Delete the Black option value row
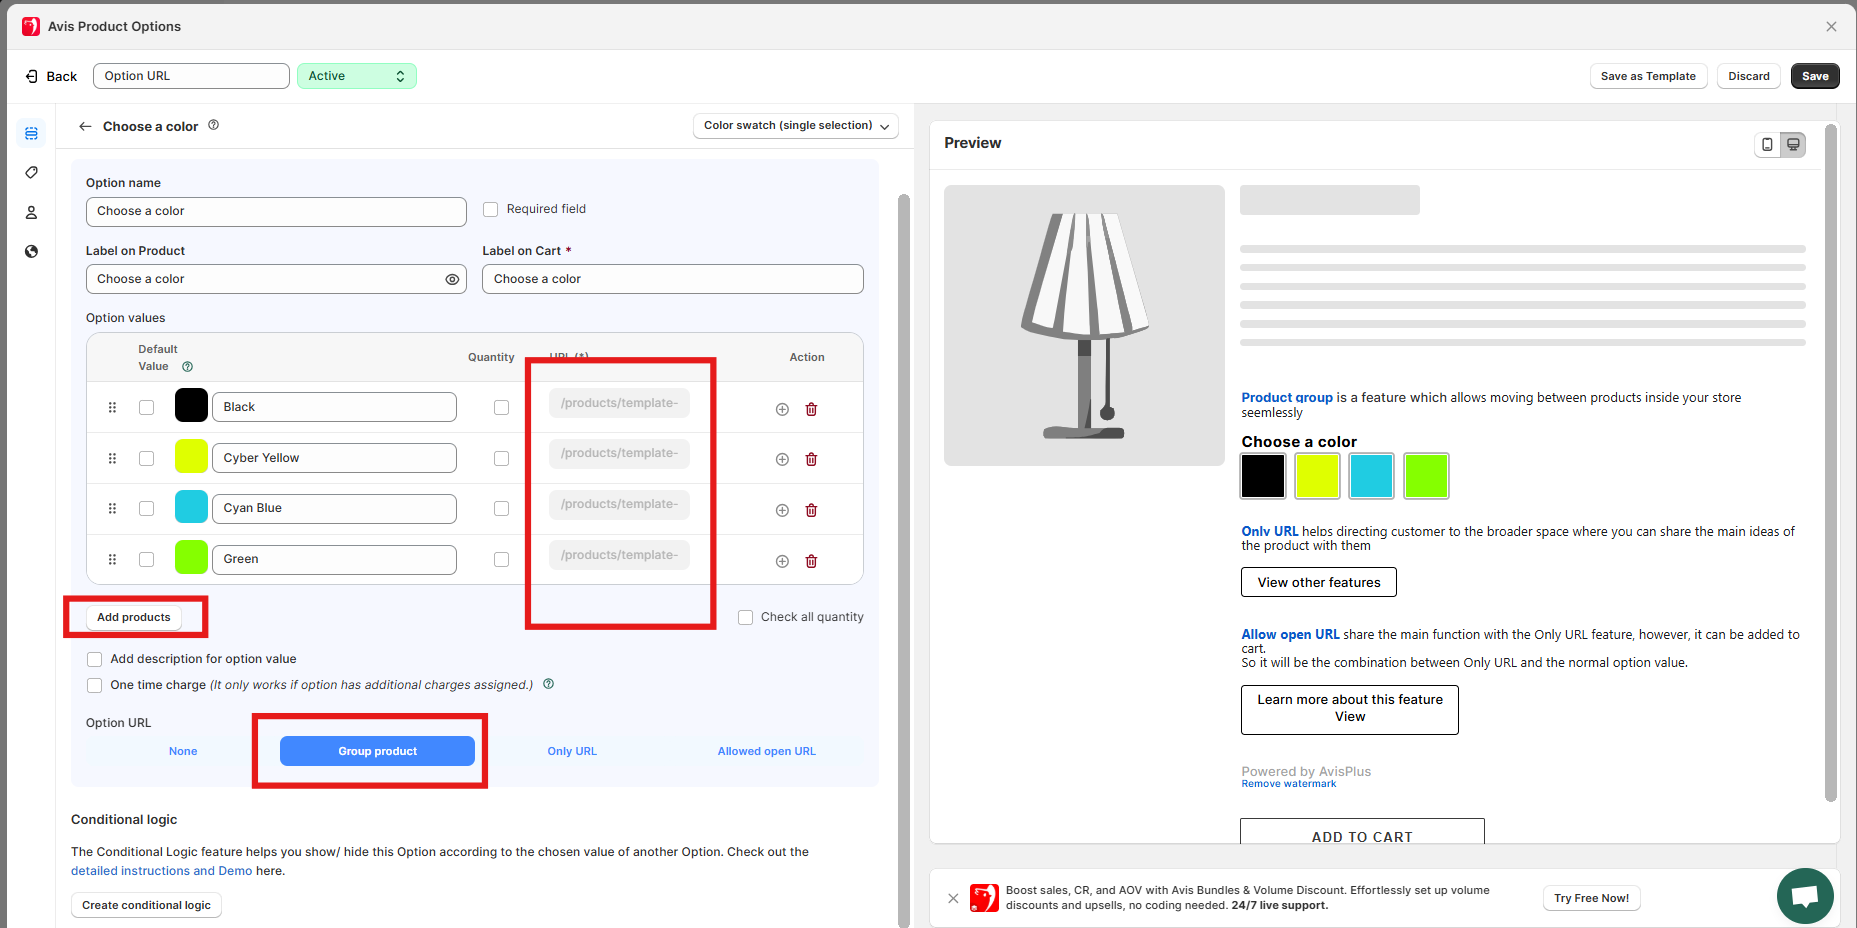The width and height of the screenshot is (1857, 928). tap(811, 409)
